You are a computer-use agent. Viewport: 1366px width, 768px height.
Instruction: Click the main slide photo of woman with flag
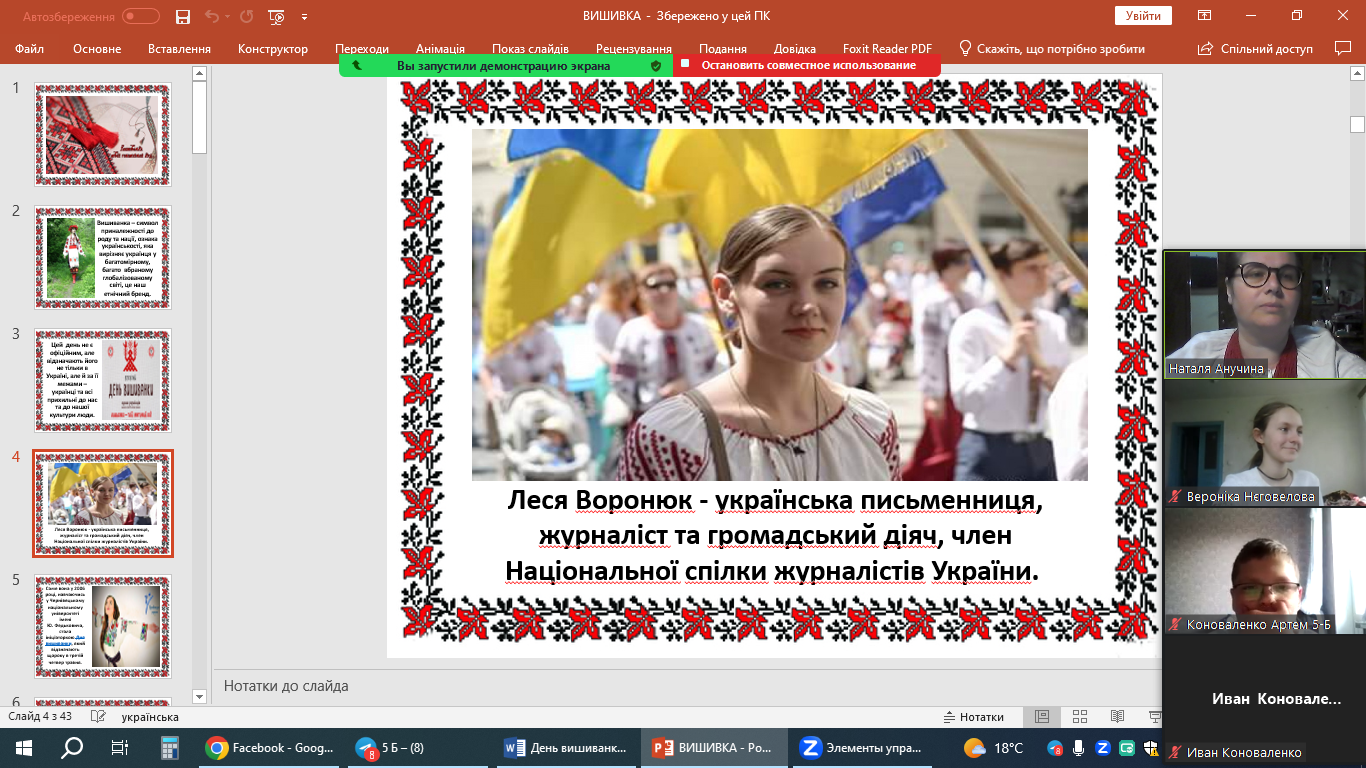(779, 305)
